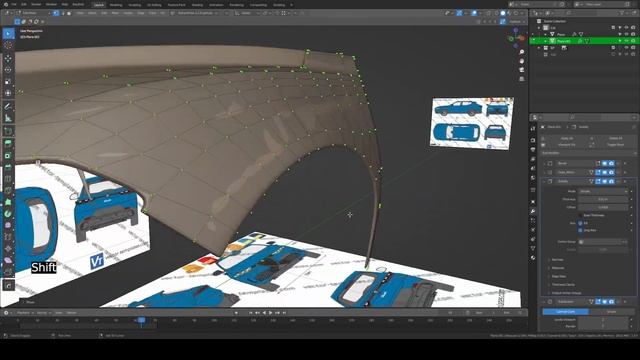This screenshot has width=640, height=360.
Task: Open the File menu
Action: pyautogui.click(x=13, y=4)
